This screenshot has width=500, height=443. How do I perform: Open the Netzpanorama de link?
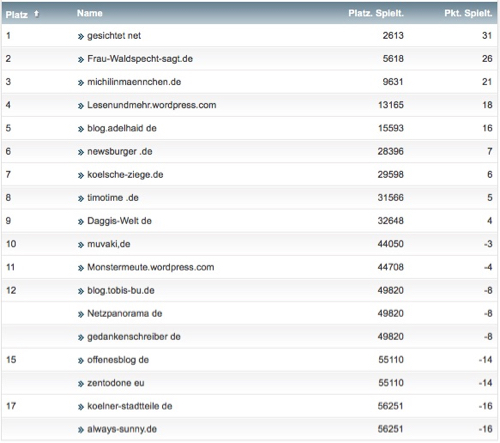(x=125, y=313)
